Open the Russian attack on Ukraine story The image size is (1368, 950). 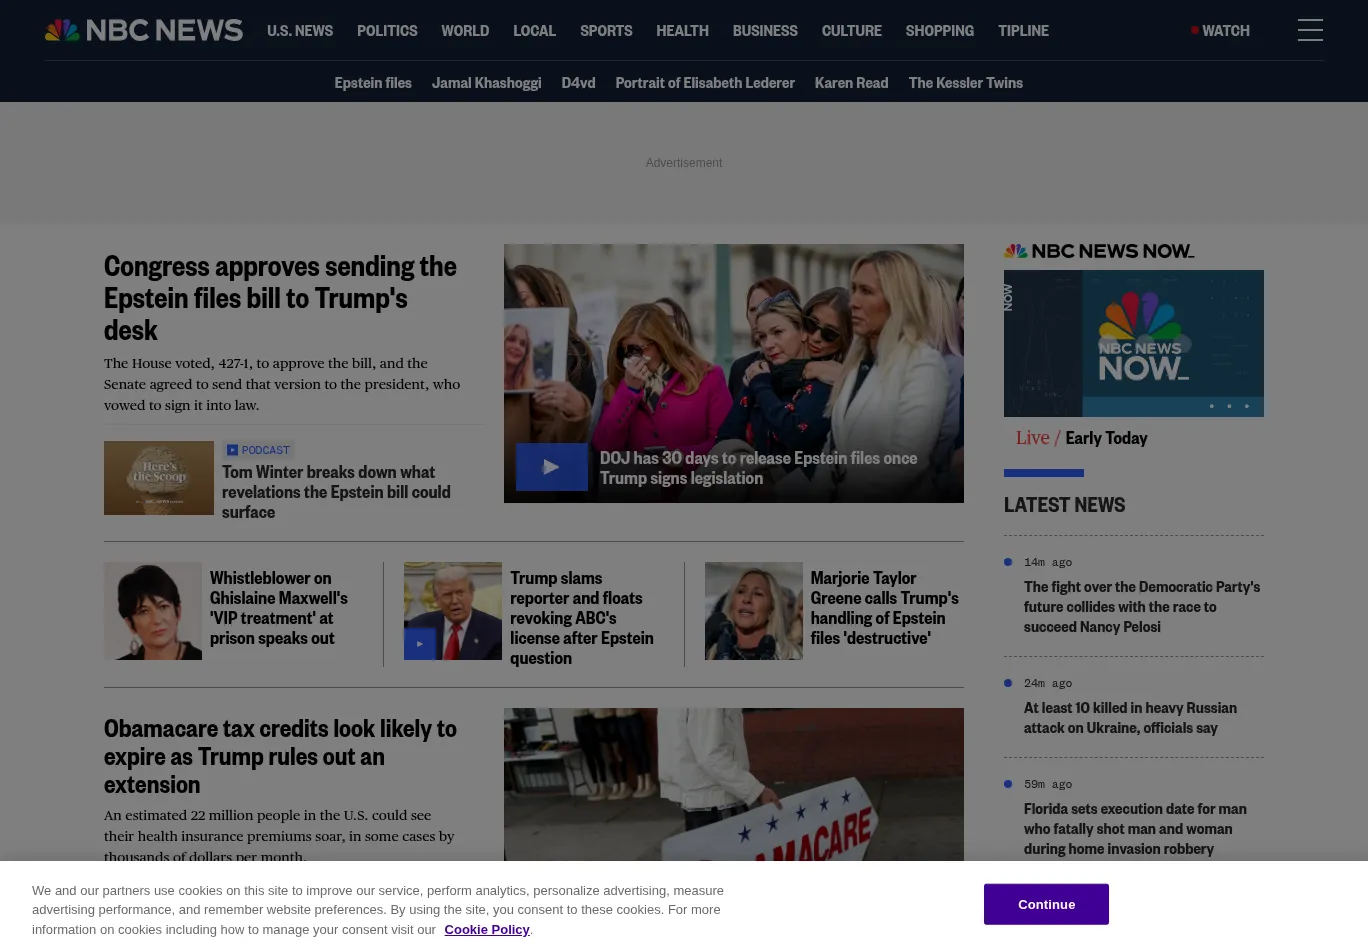click(1130, 717)
